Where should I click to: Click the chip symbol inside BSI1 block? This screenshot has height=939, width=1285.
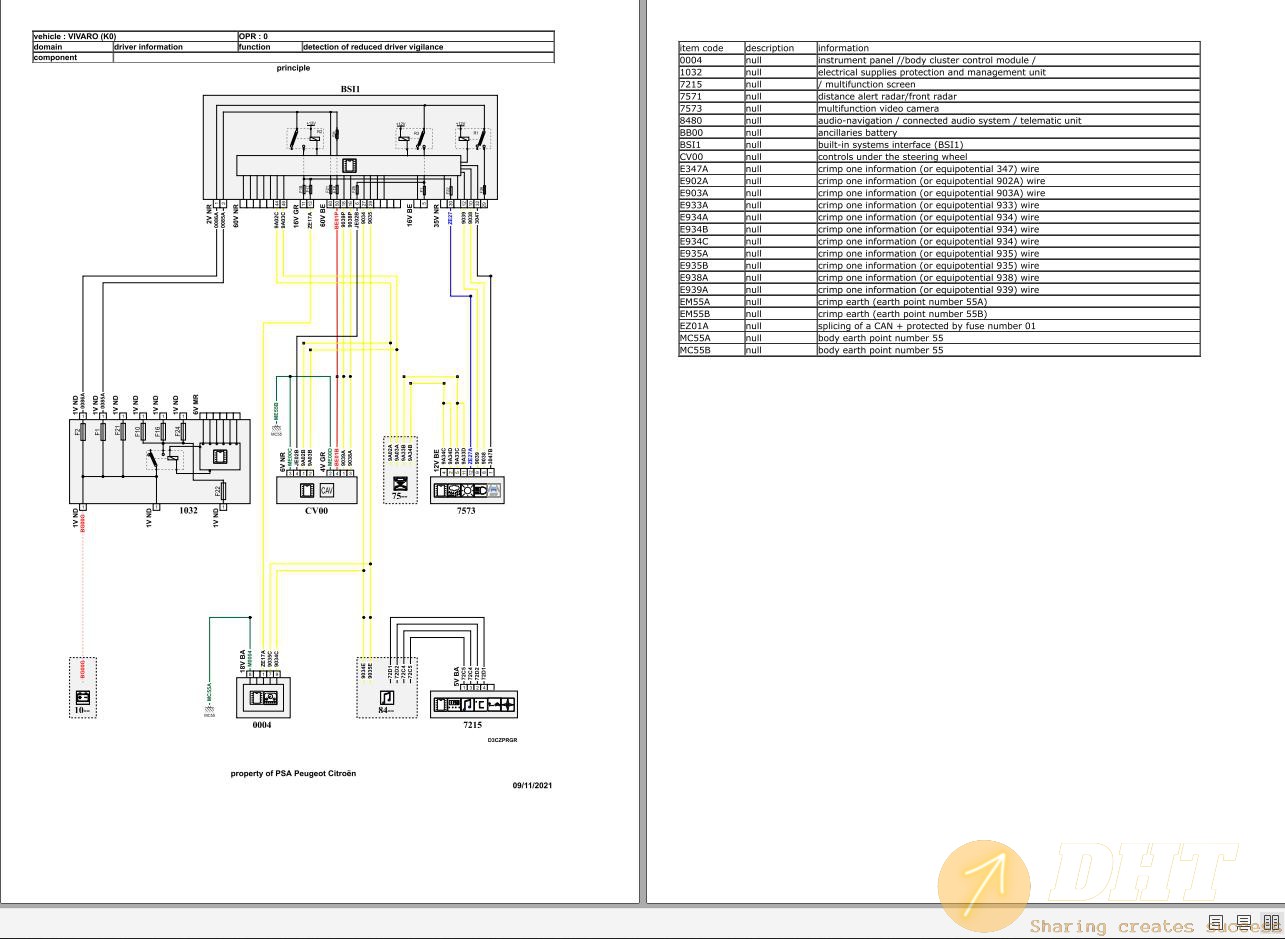(x=349, y=165)
